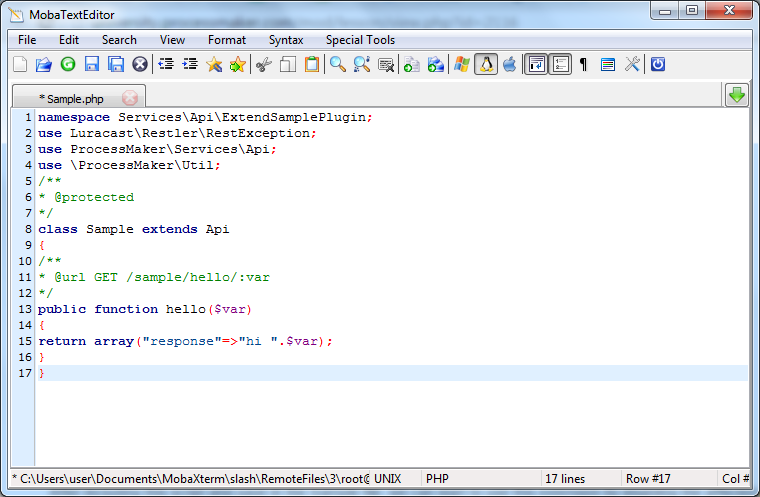The height and width of the screenshot is (497, 760).
Task: Open the Special Tools menu
Action: click(x=360, y=40)
